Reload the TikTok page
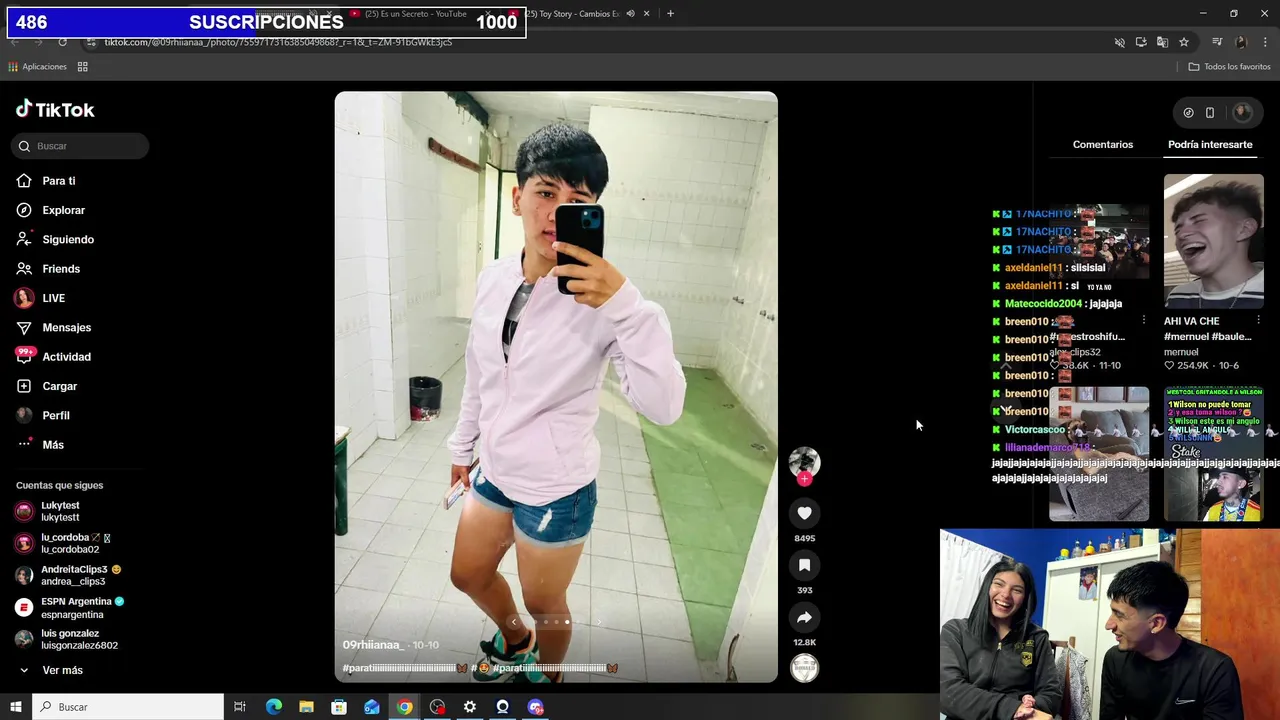The width and height of the screenshot is (1280, 720). pos(62,42)
